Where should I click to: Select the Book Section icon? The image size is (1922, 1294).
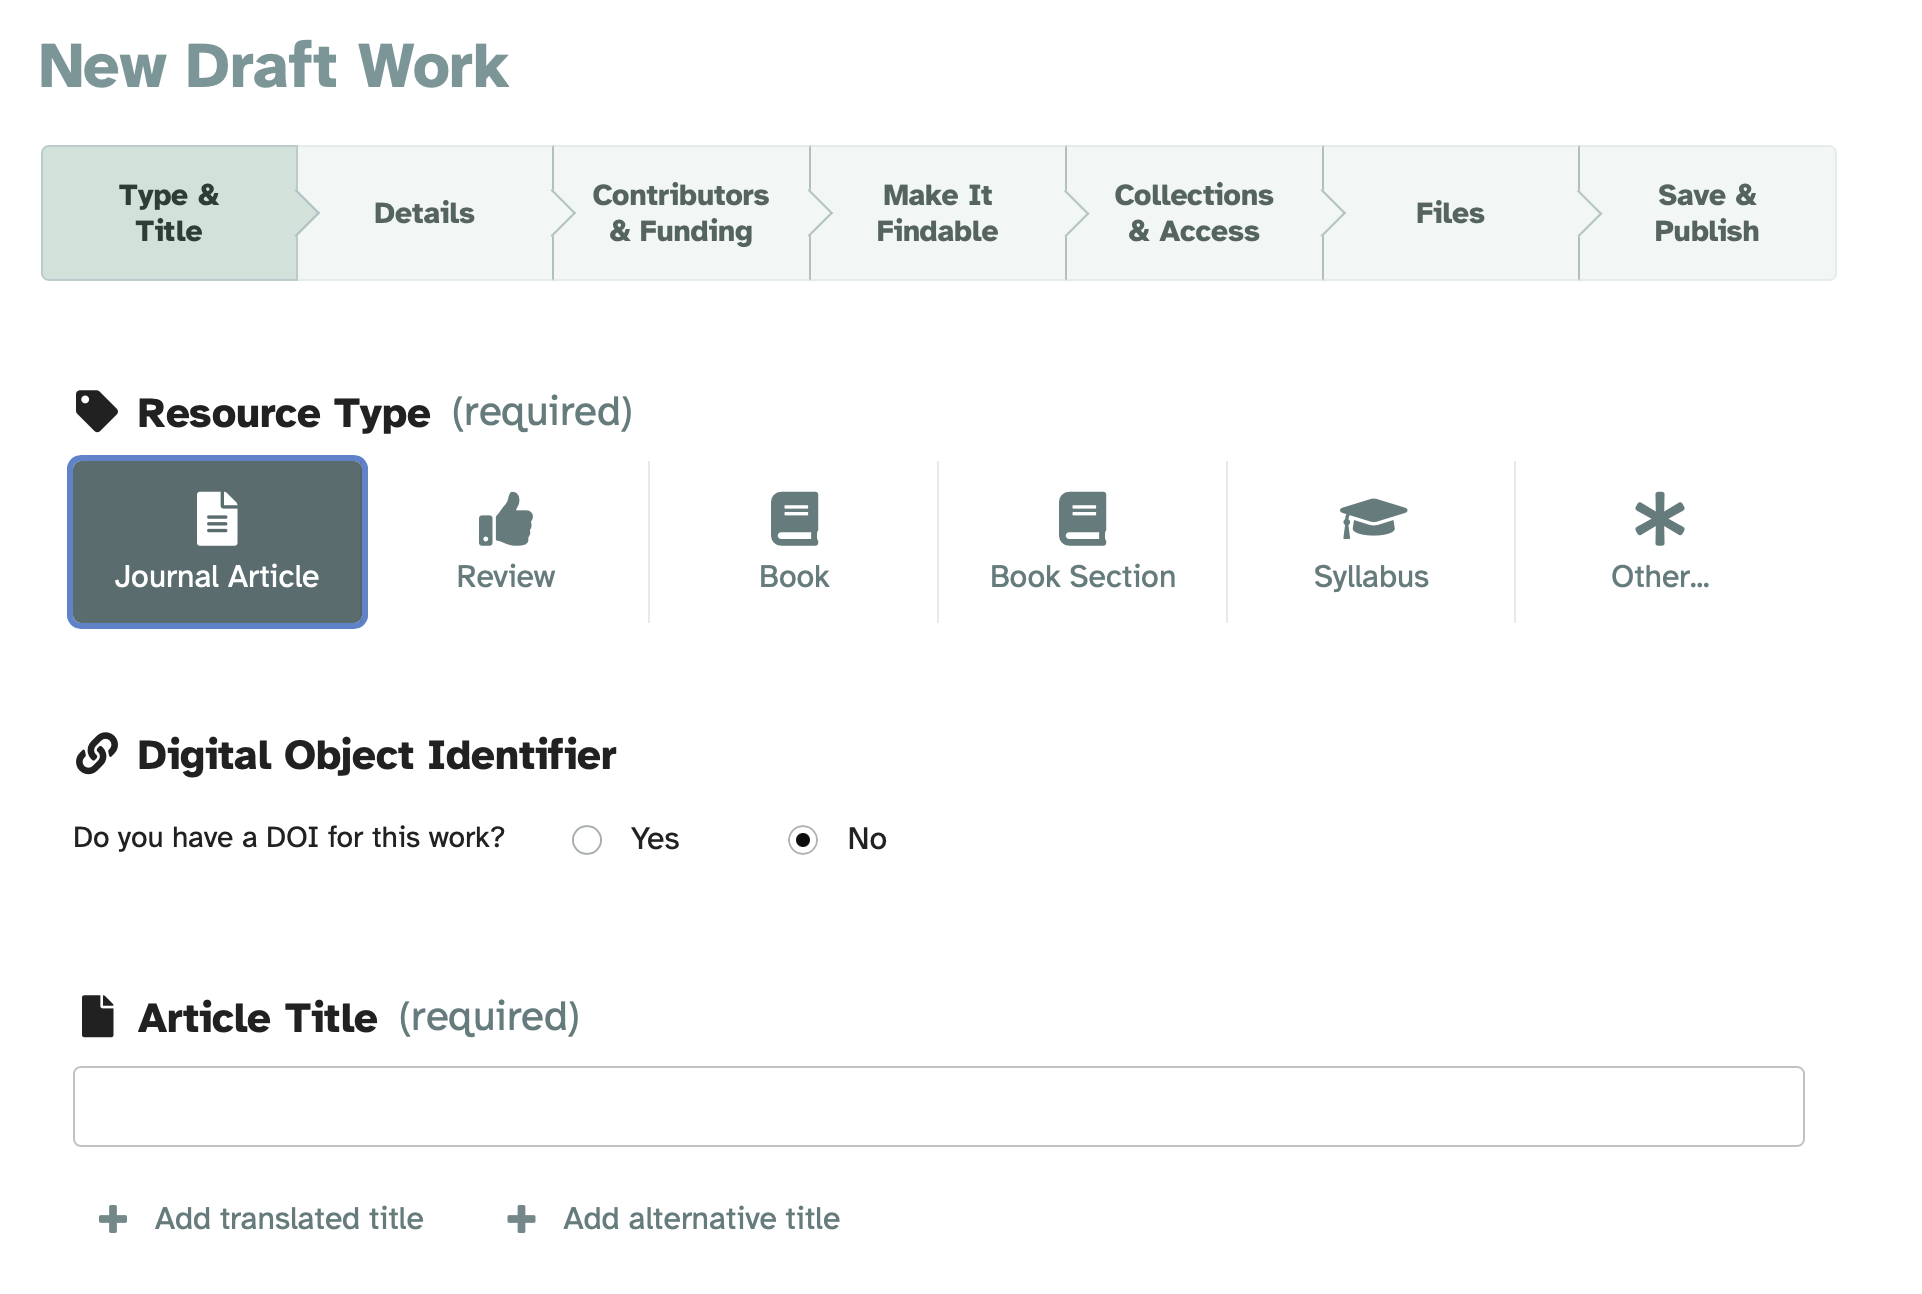[x=1082, y=519]
